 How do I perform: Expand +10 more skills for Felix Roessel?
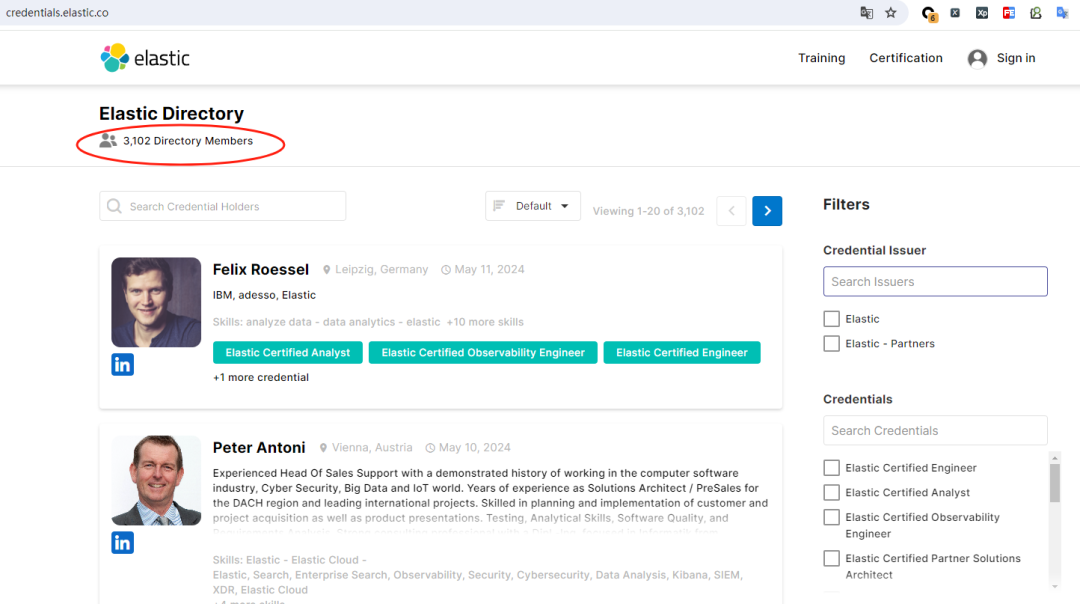click(485, 322)
